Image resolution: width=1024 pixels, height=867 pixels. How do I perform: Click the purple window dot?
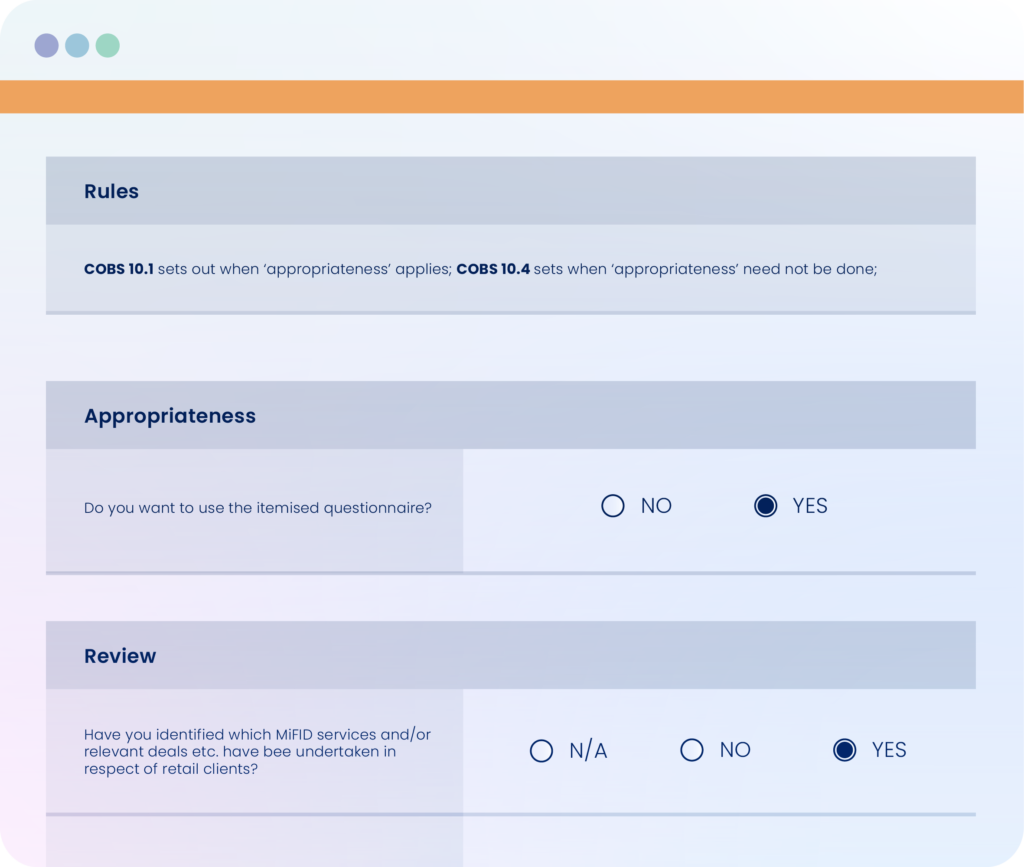tap(46, 46)
